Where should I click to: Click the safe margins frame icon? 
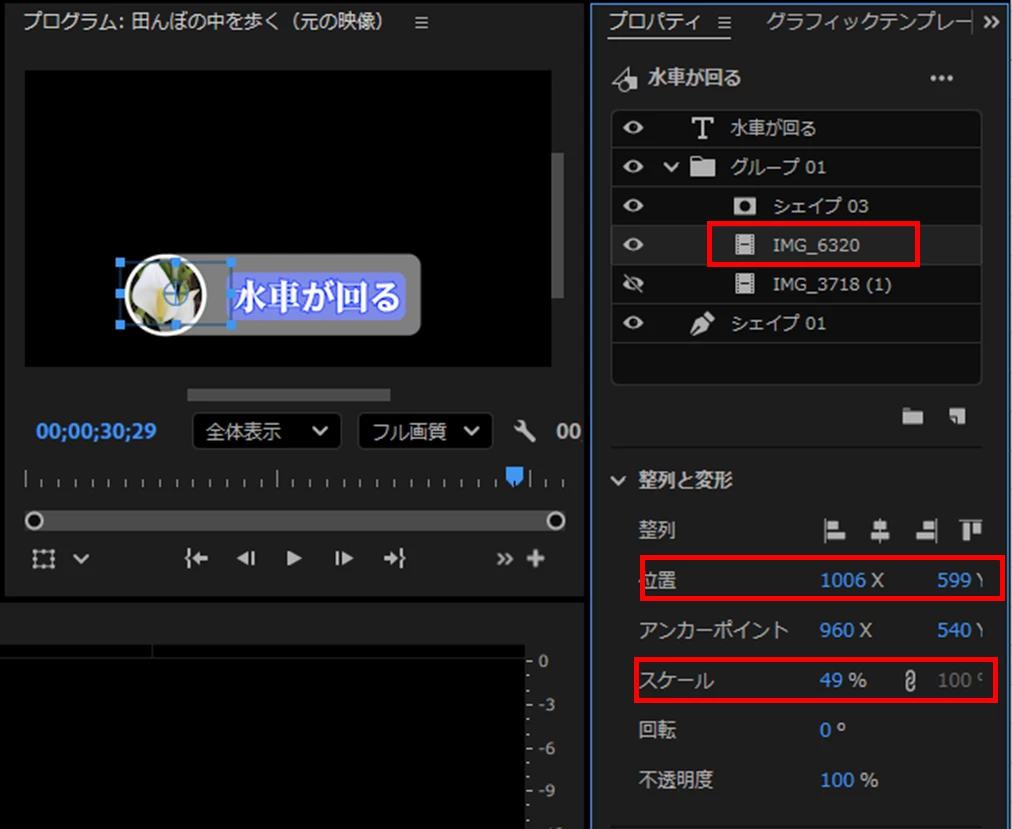43,558
